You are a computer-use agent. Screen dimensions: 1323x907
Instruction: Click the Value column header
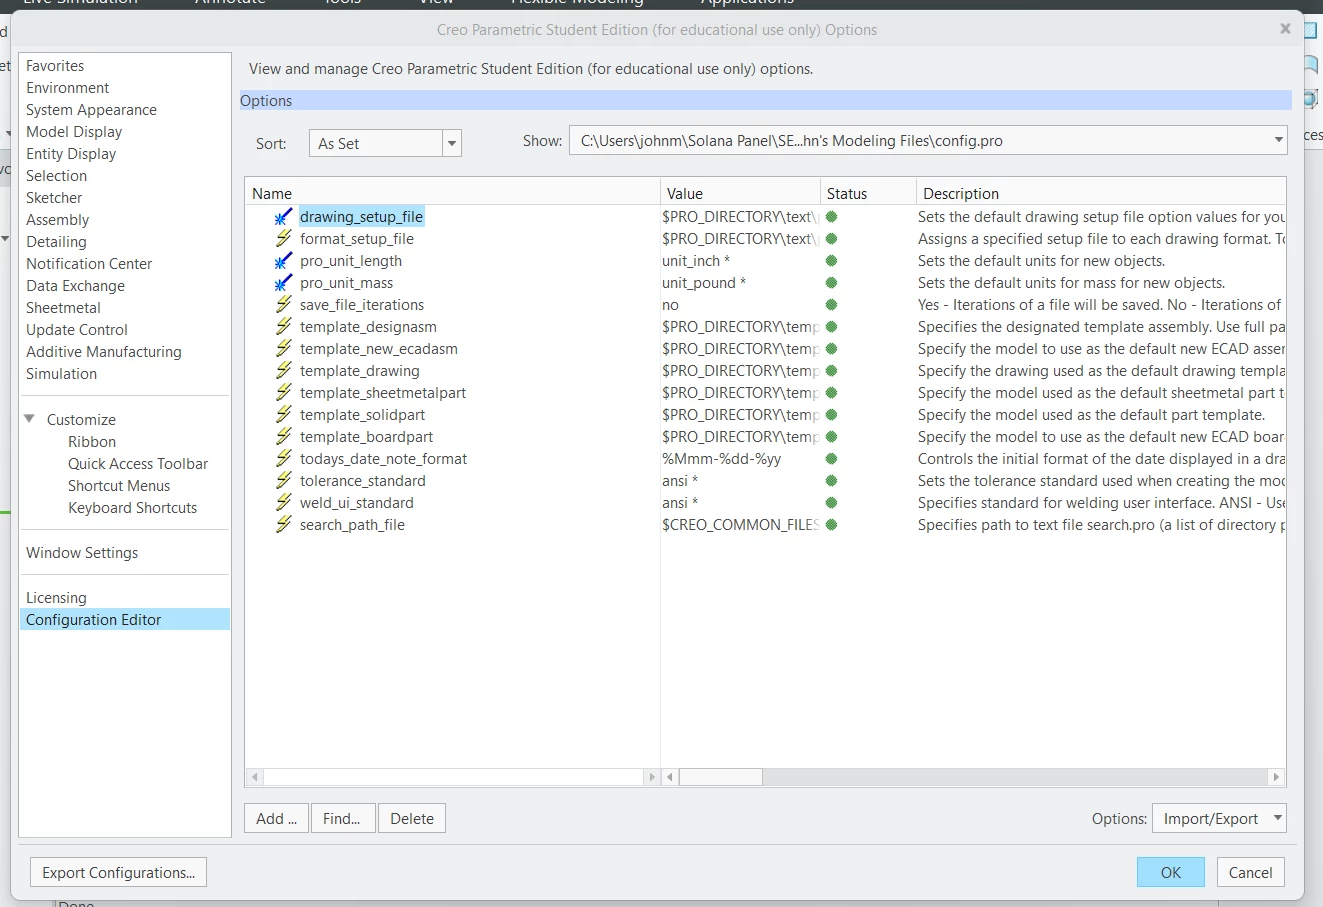click(740, 194)
